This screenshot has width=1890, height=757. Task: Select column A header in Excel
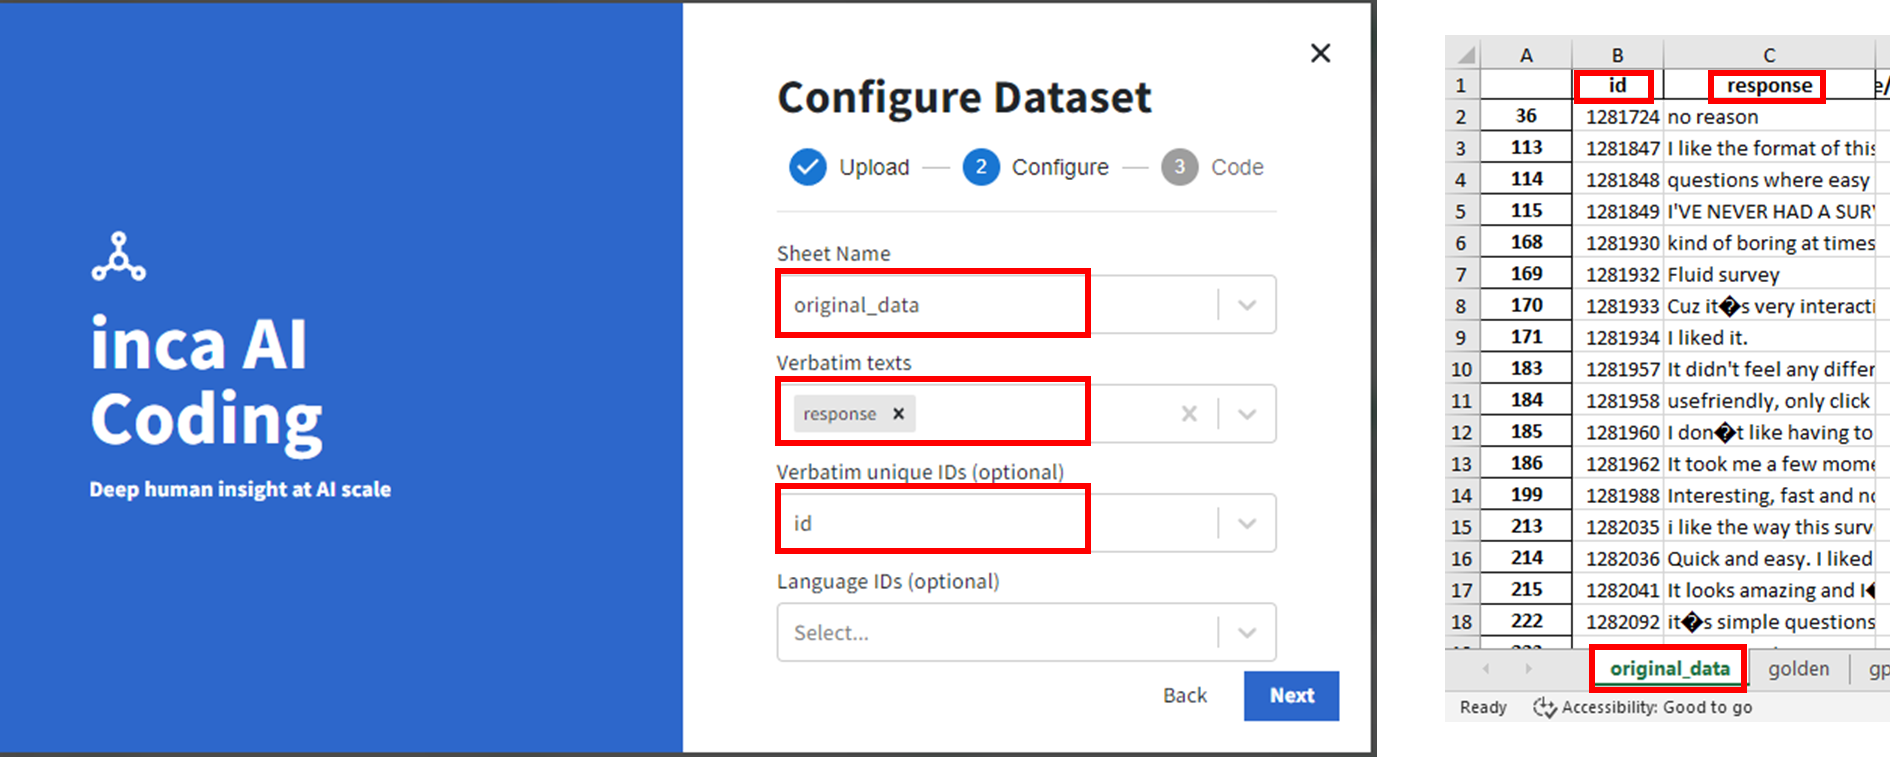click(1526, 55)
